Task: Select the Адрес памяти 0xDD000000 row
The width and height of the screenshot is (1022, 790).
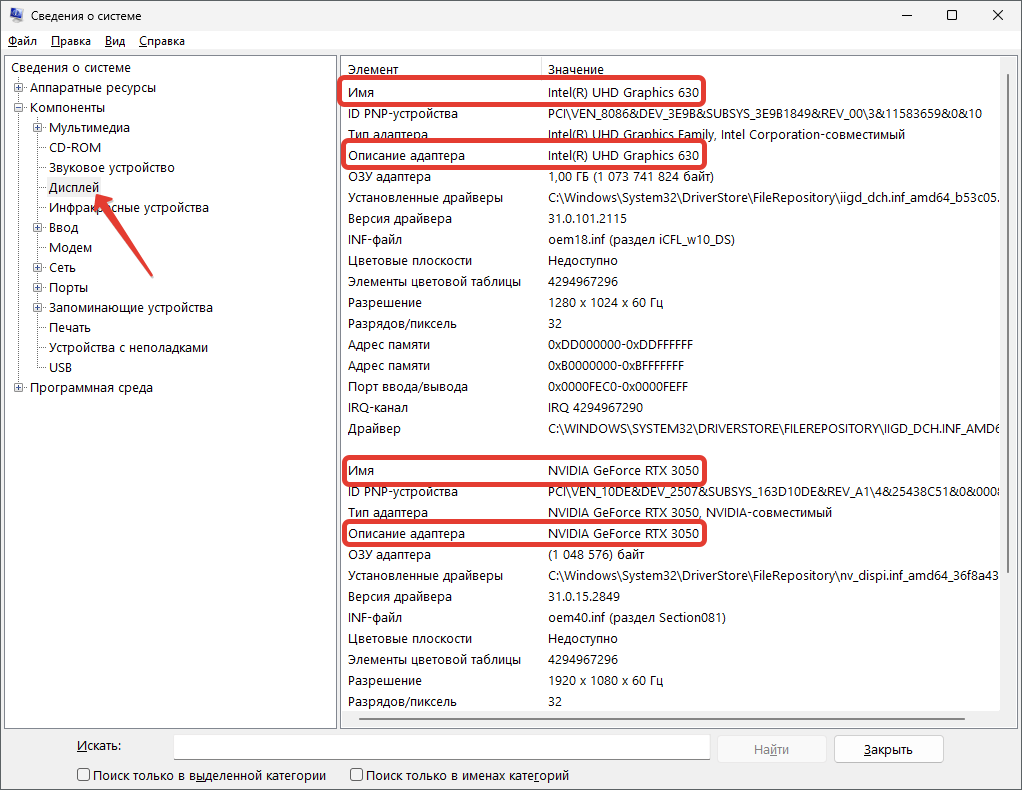Action: pyautogui.click(x=671, y=344)
